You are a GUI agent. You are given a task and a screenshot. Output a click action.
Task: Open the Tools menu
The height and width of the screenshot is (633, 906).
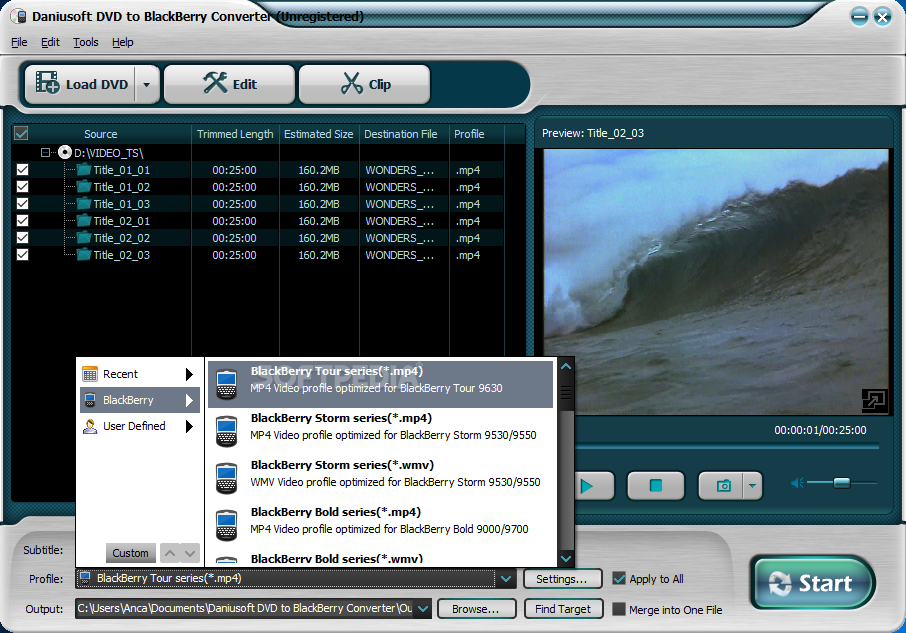86,42
